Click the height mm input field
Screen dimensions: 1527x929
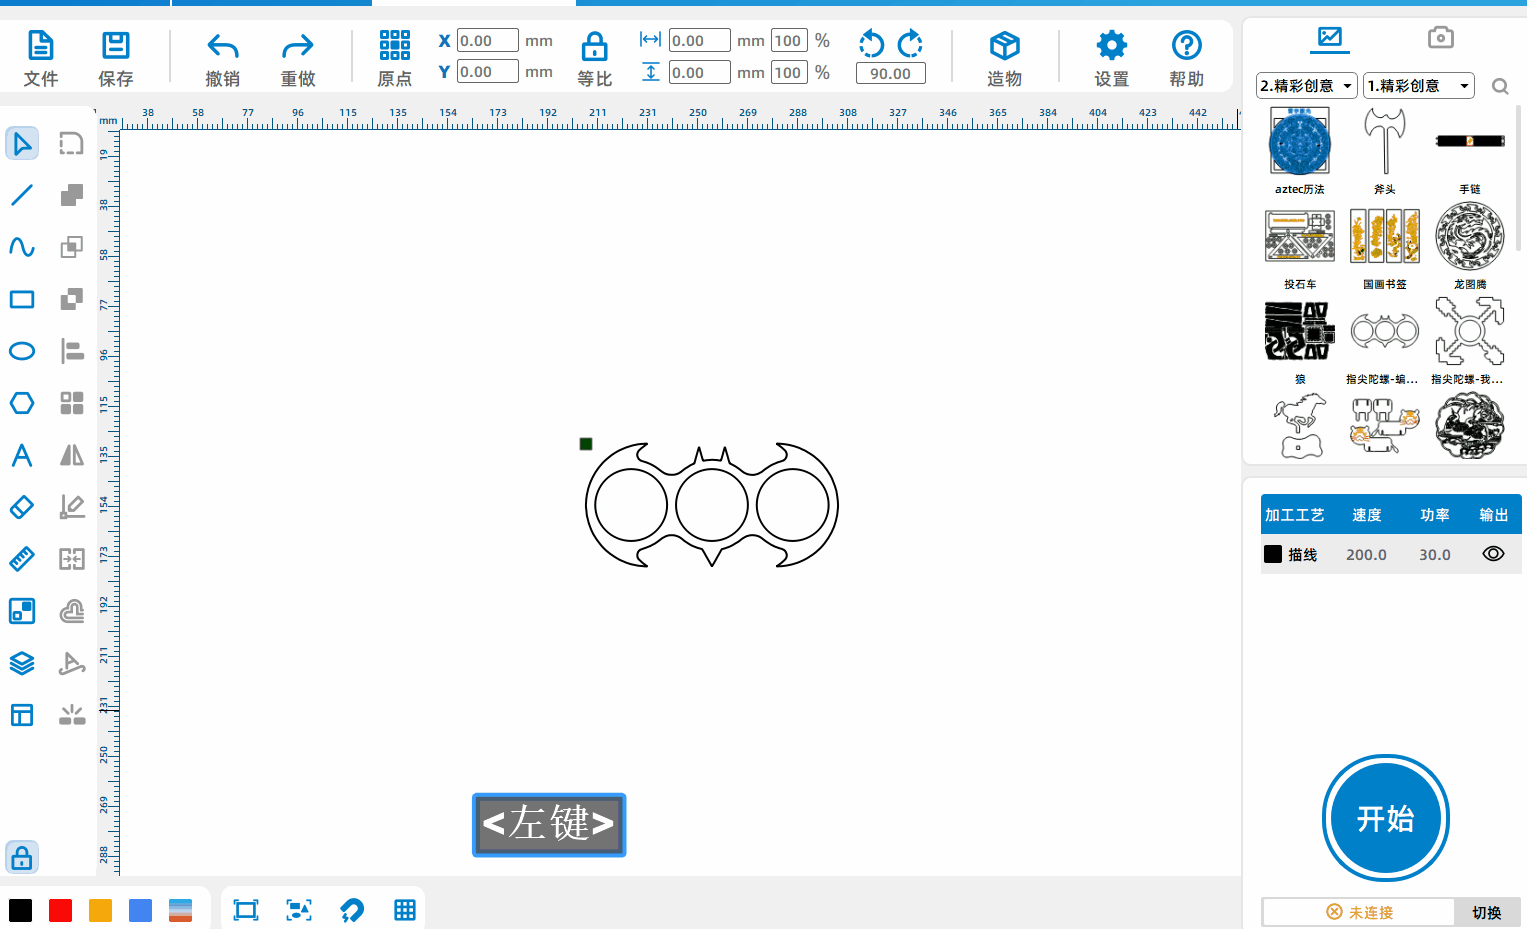pyautogui.click(x=700, y=73)
